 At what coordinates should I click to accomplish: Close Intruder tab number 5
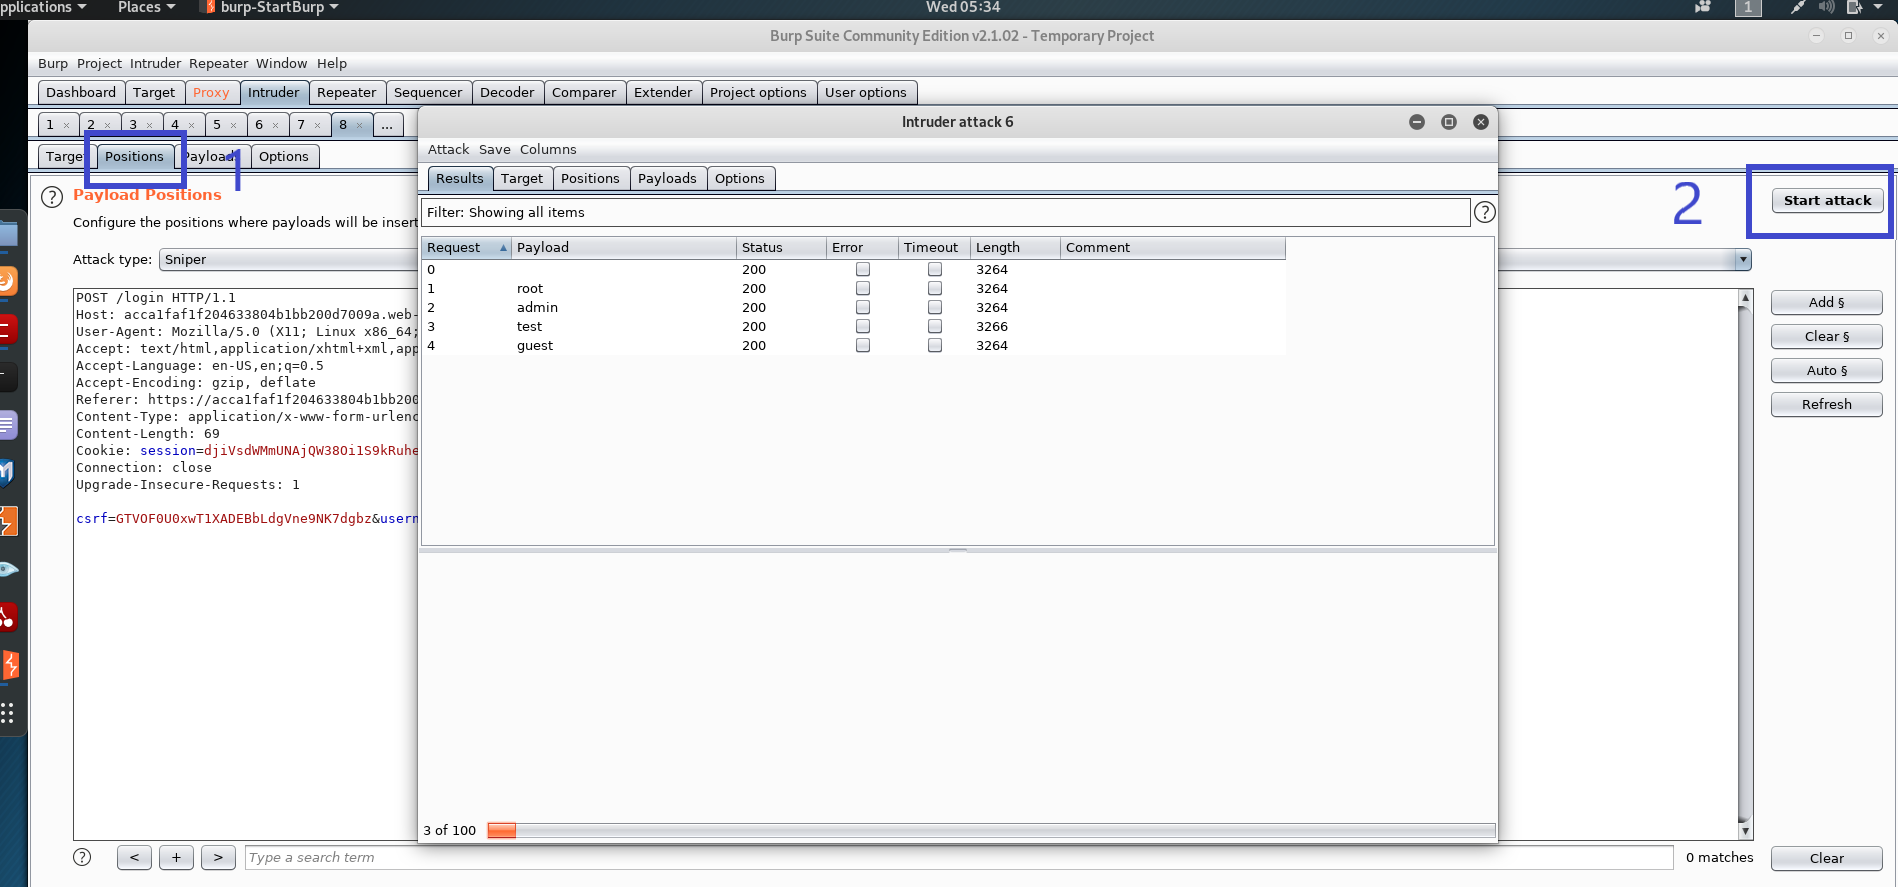coord(233,125)
